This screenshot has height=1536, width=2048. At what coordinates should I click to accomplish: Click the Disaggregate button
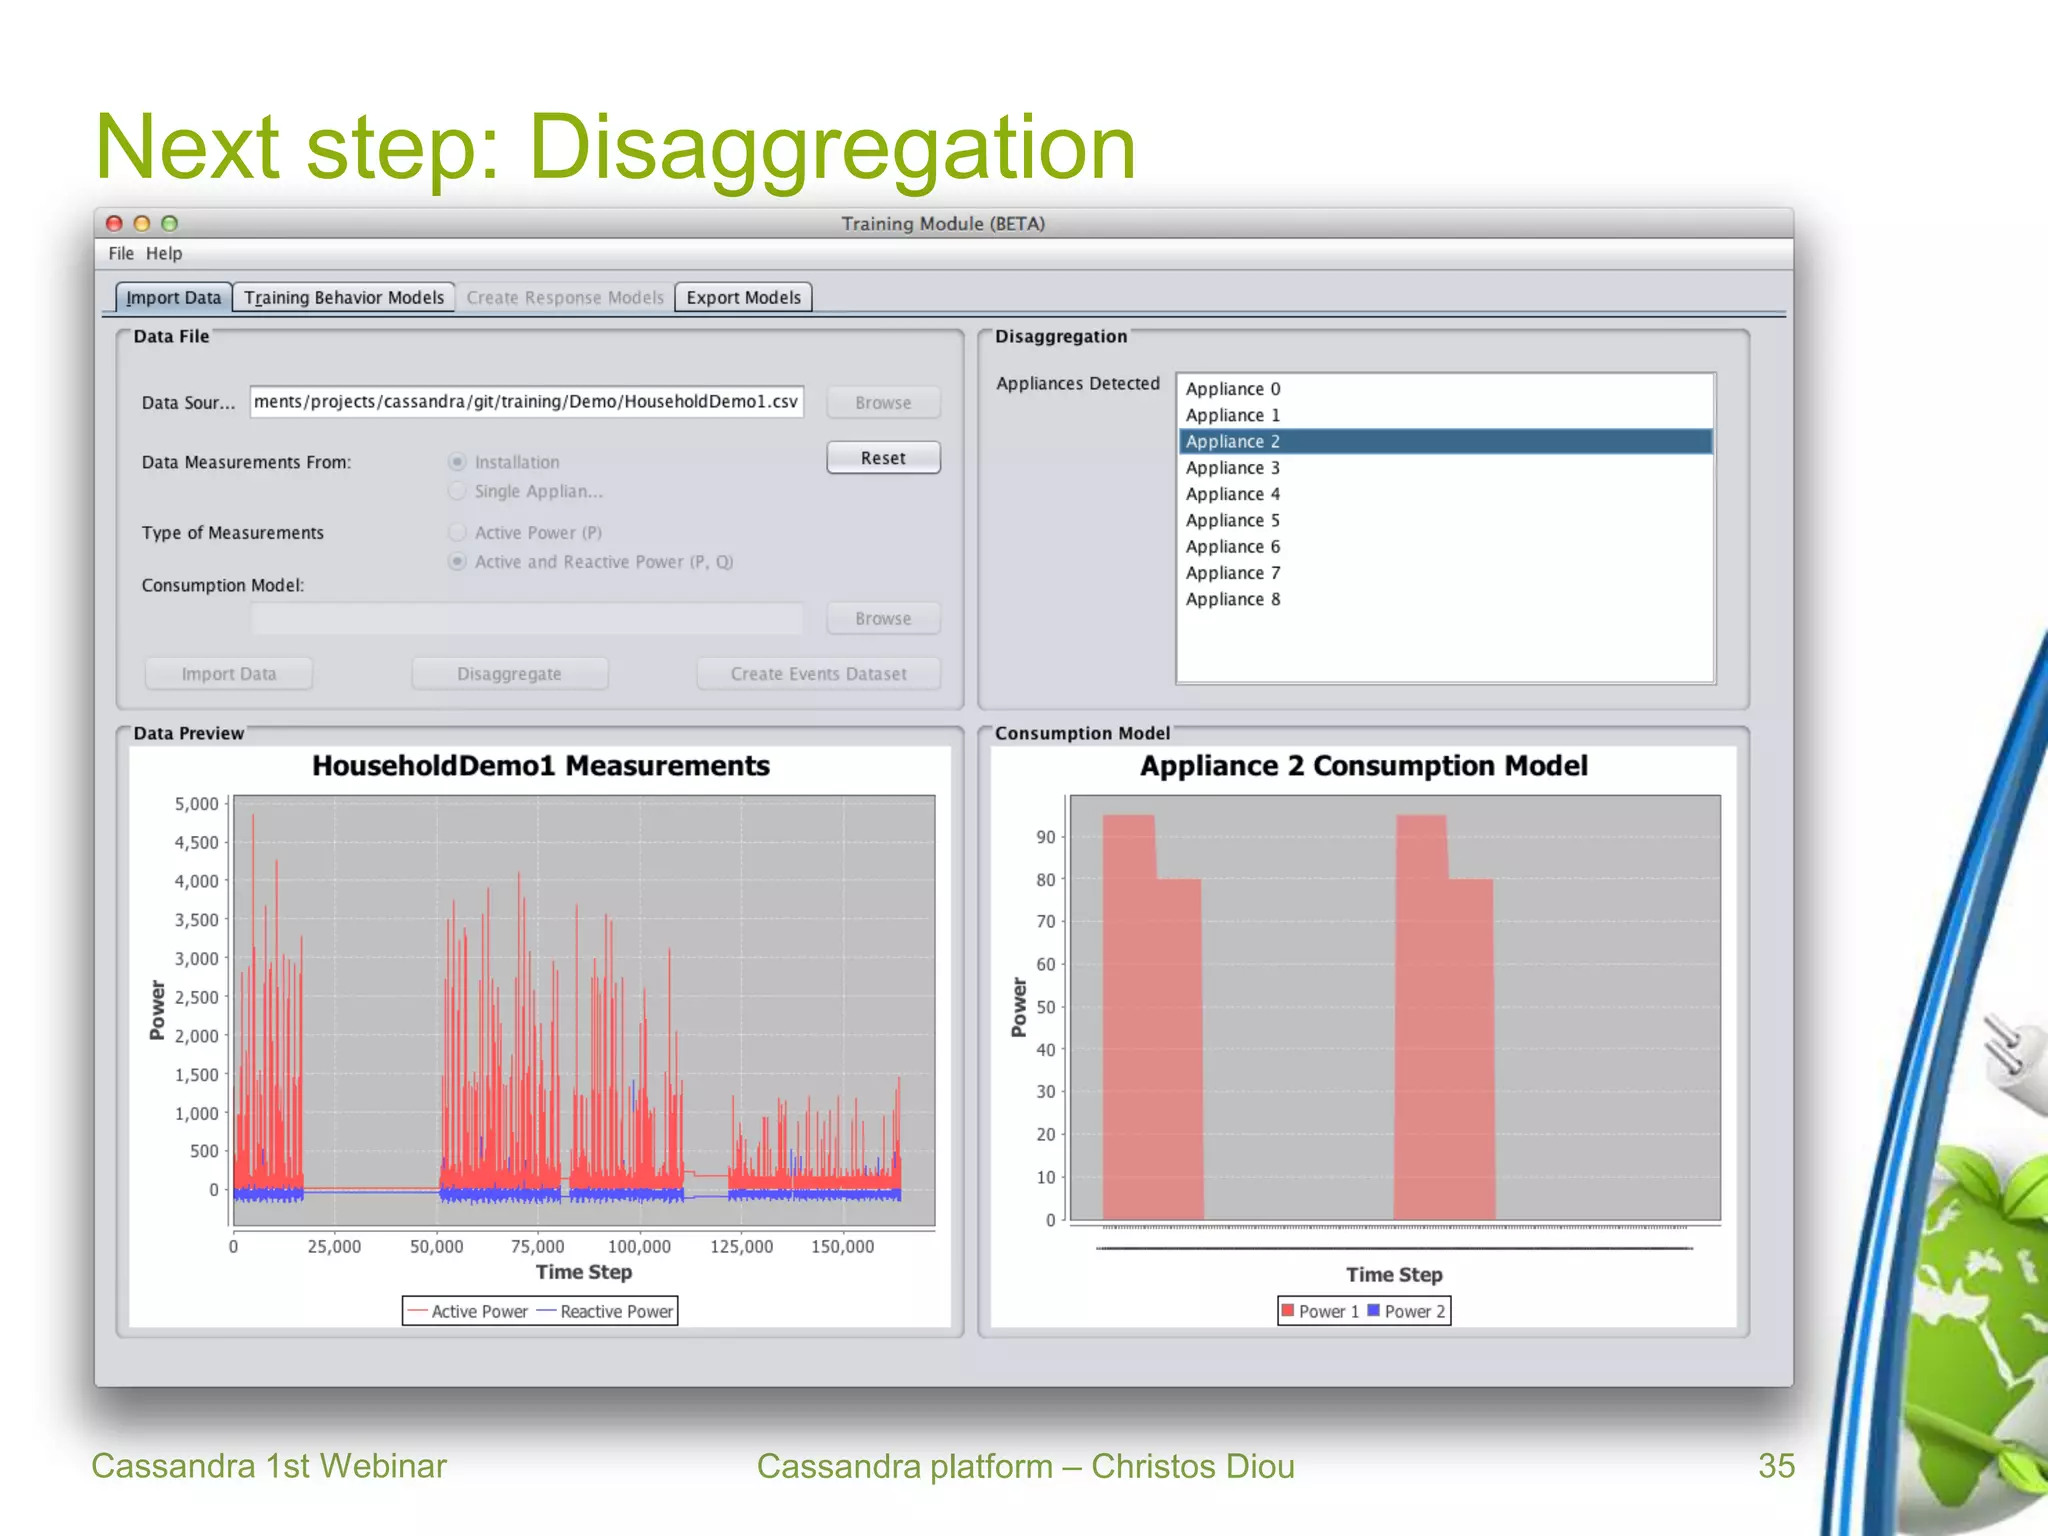(x=509, y=673)
